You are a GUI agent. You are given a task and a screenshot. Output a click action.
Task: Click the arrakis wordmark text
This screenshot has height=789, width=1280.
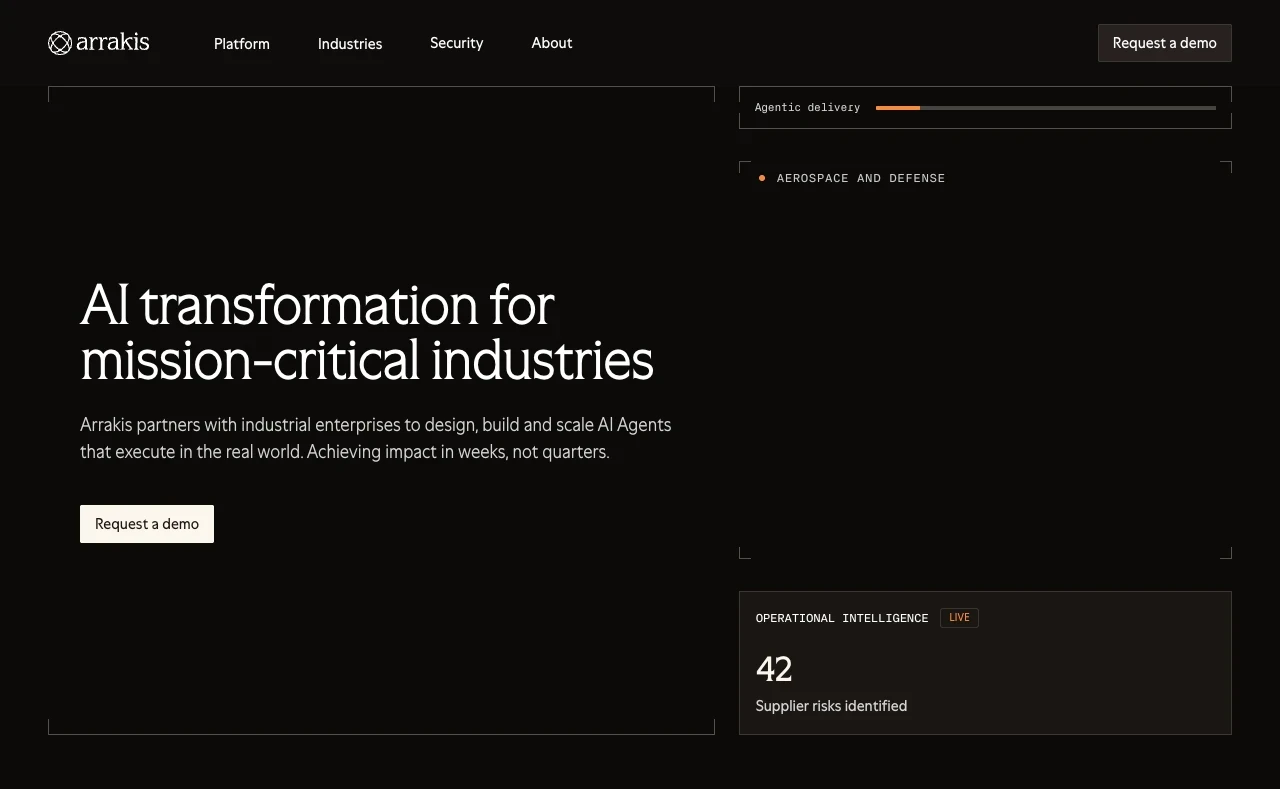pyautogui.click(x=113, y=42)
